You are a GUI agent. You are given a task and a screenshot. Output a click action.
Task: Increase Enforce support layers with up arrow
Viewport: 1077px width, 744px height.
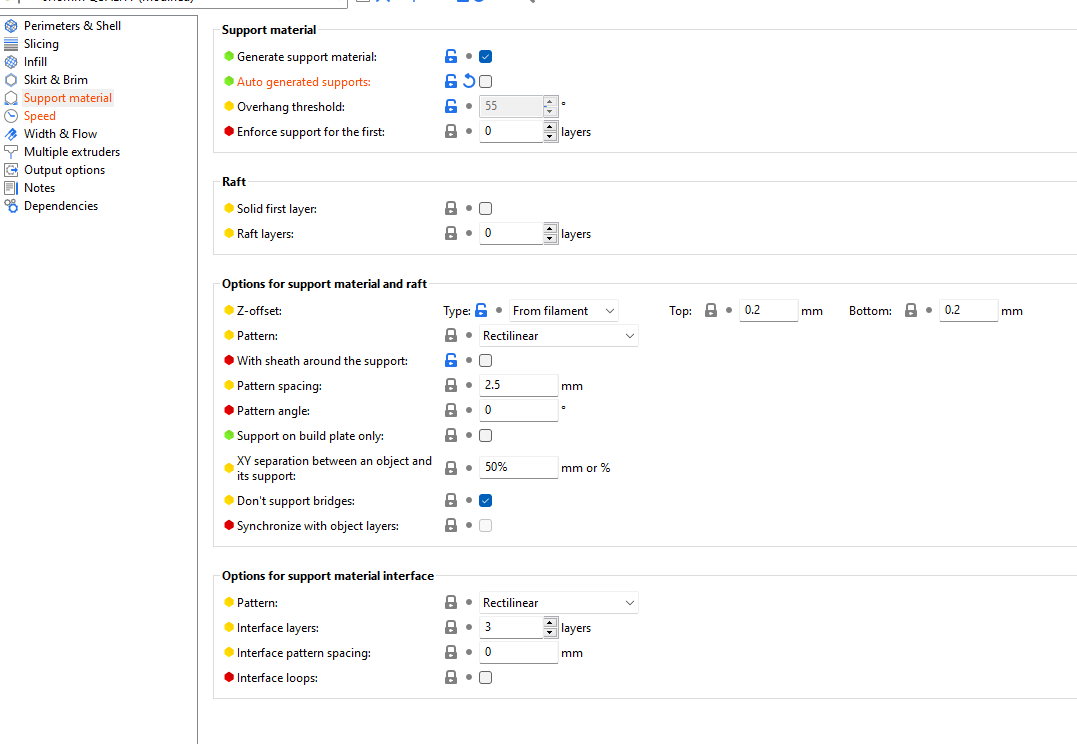point(550,126)
